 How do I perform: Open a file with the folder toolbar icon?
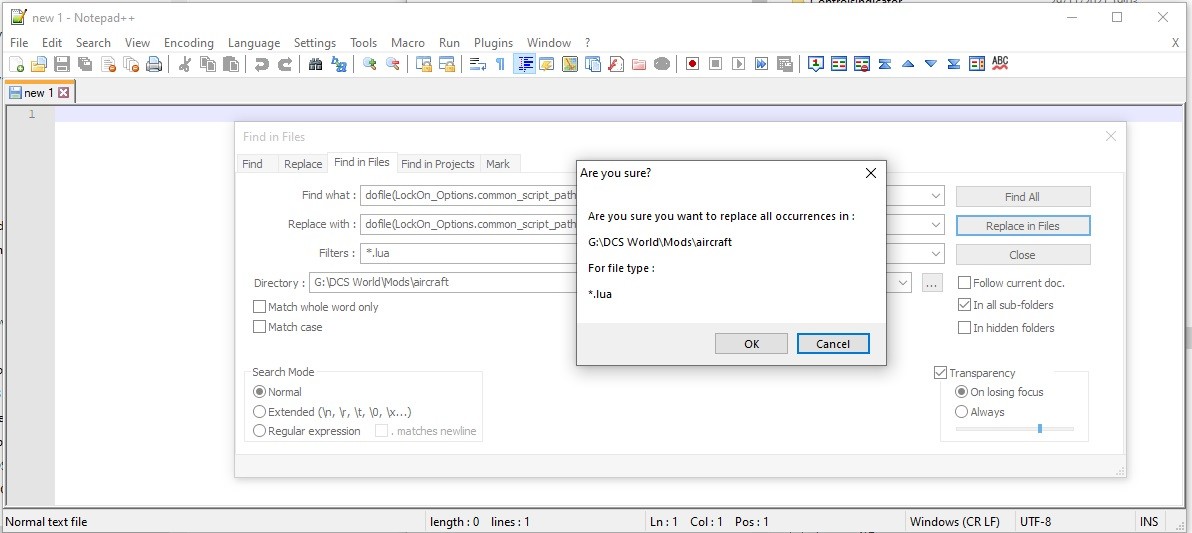click(x=39, y=65)
